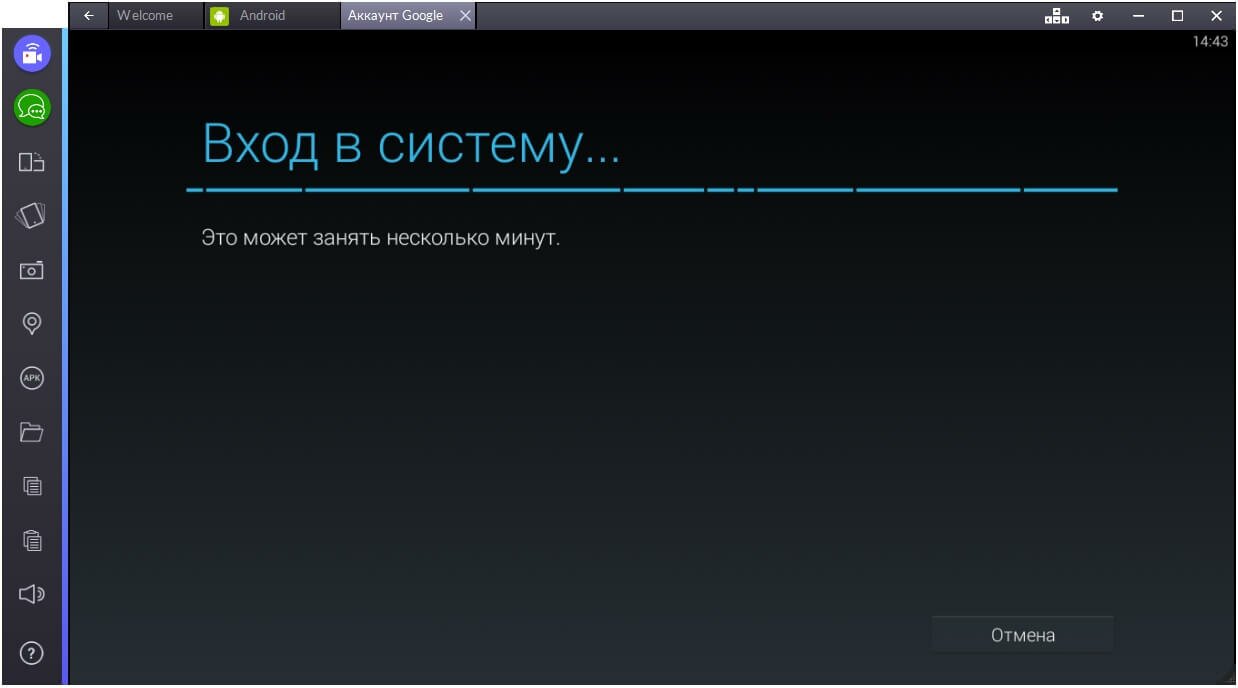This screenshot has height=688, width=1238.
Task: Open the set location pin icon
Action: tap(32, 323)
